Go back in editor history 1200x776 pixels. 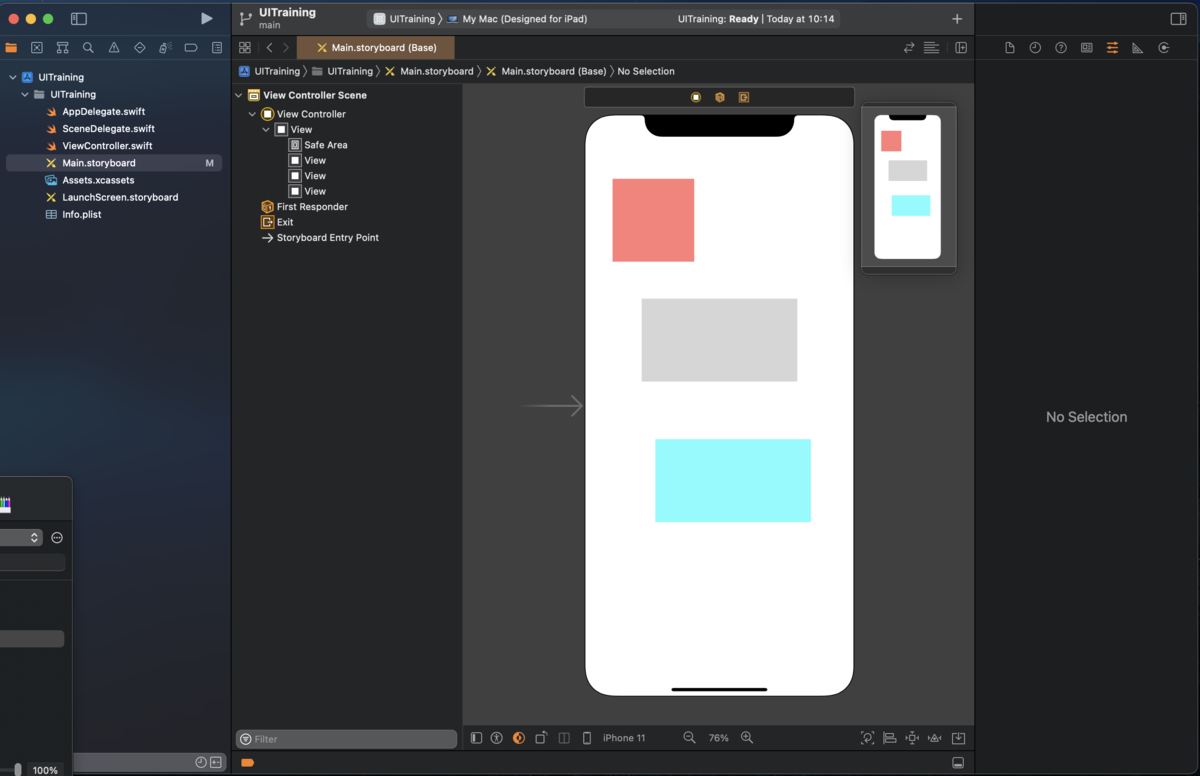pyautogui.click(x=269, y=48)
